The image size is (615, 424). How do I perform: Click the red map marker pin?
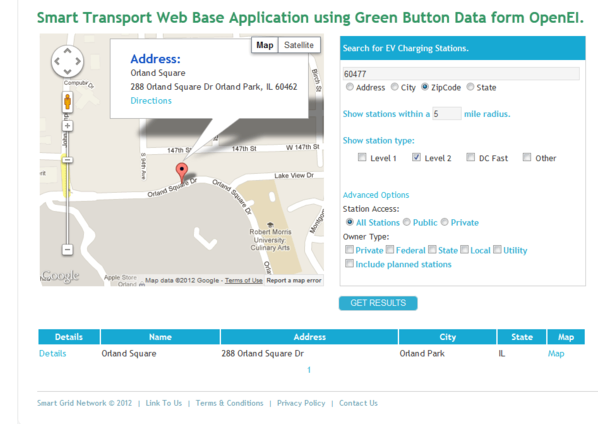pyautogui.click(x=181, y=172)
